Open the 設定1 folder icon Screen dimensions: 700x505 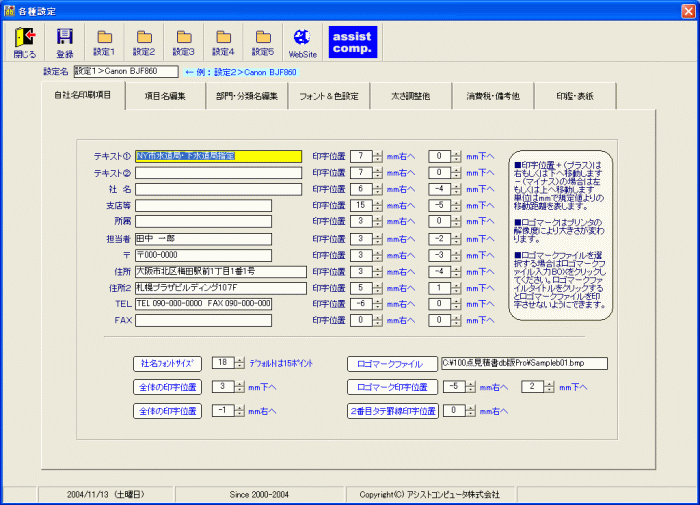[104, 42]
